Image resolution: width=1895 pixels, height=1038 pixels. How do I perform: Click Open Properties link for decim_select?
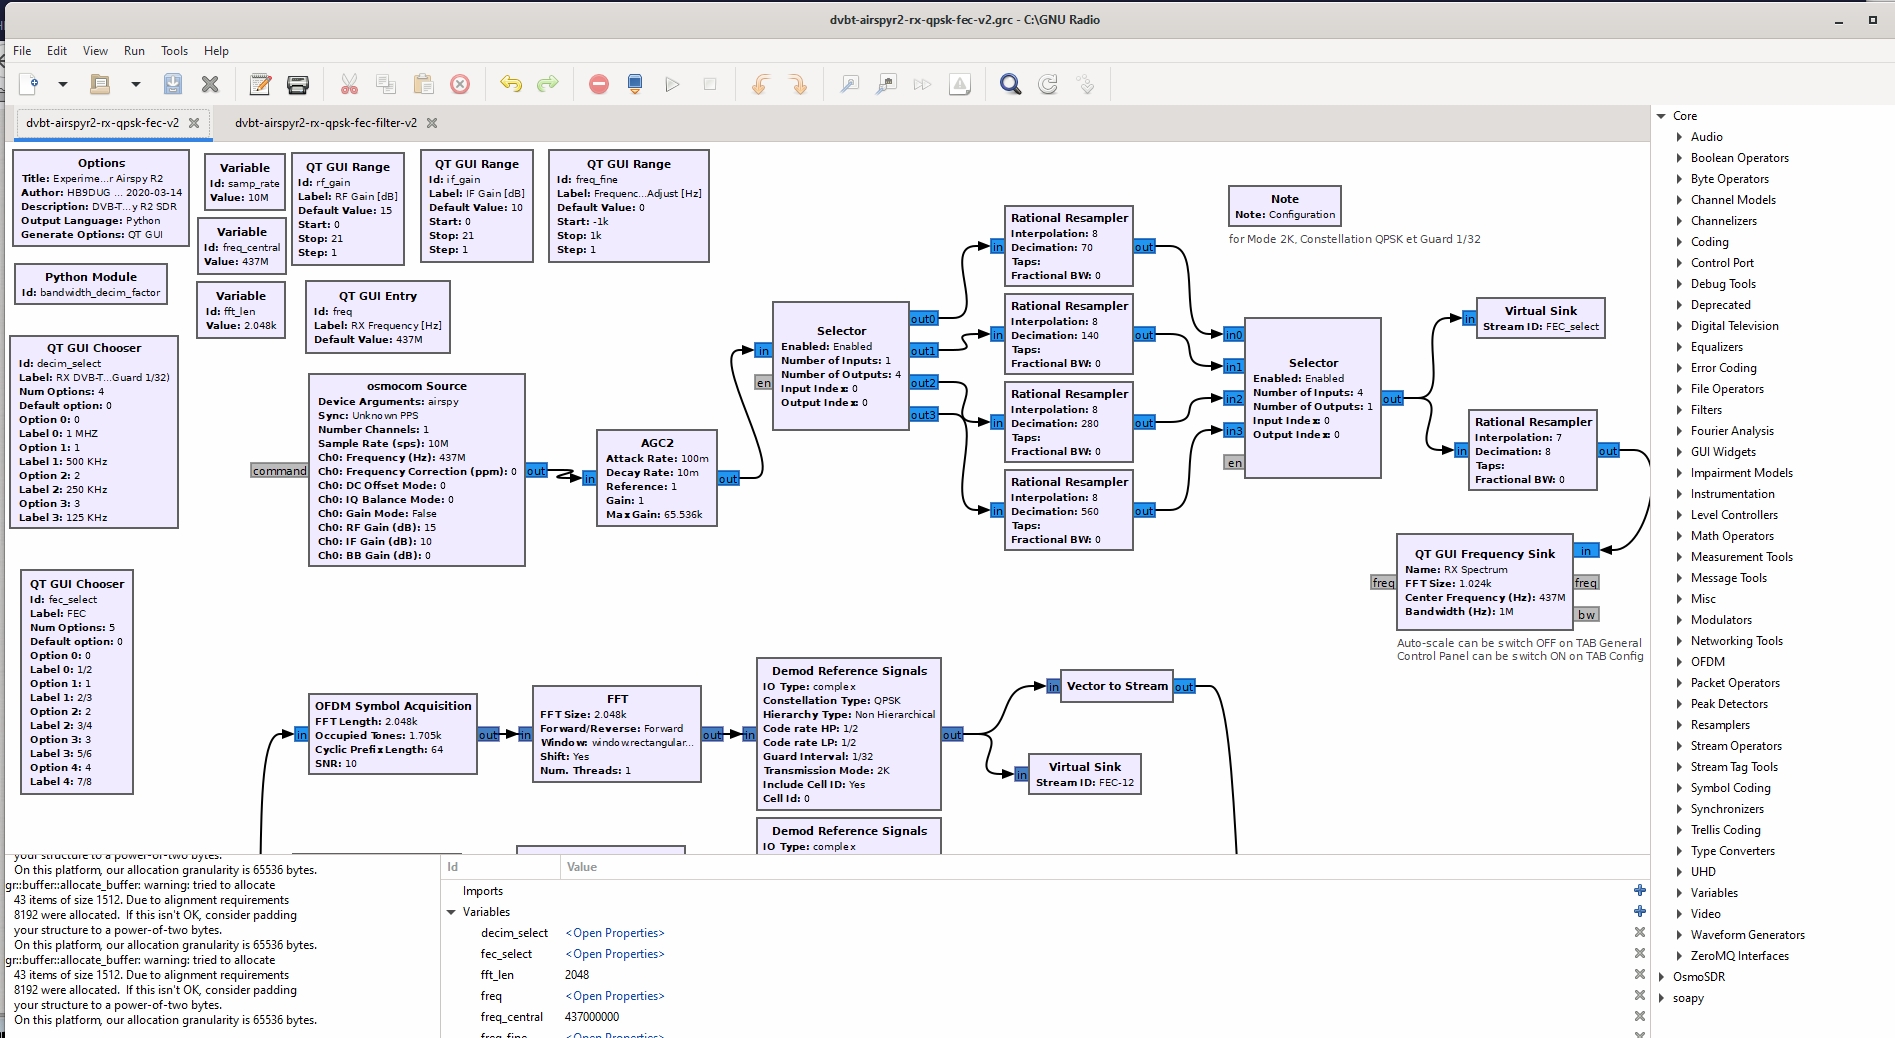pyautogui.click(x=614, y=933)
